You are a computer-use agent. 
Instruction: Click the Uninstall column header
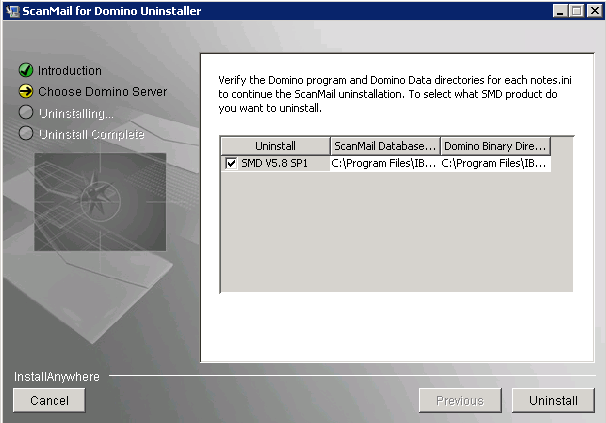pos(275,146)
